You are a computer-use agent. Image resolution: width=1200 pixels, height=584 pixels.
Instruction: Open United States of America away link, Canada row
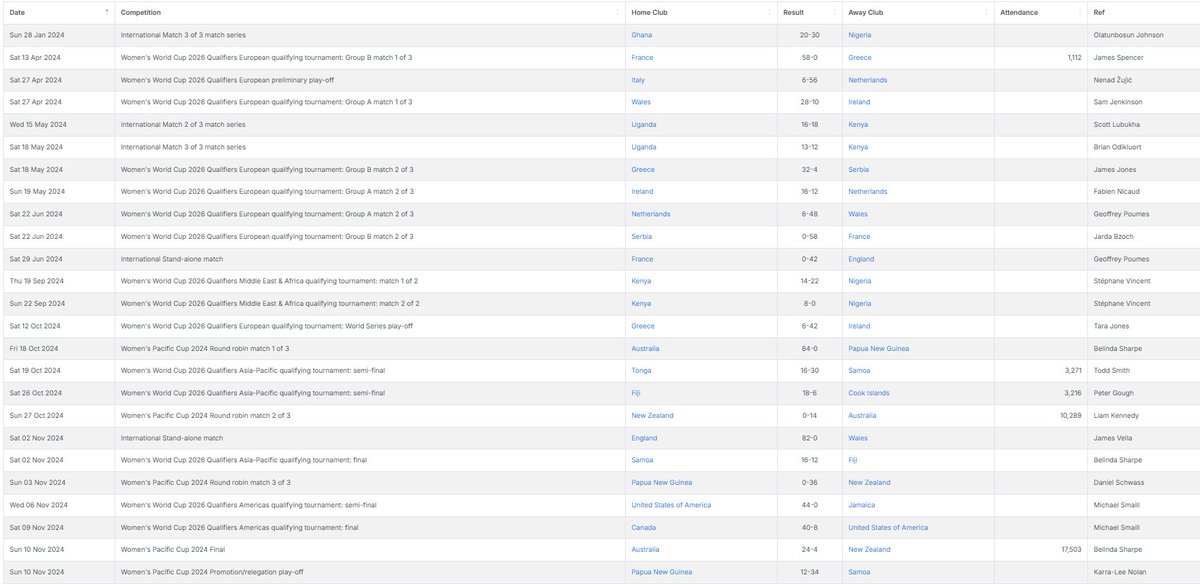pos(888,527)
